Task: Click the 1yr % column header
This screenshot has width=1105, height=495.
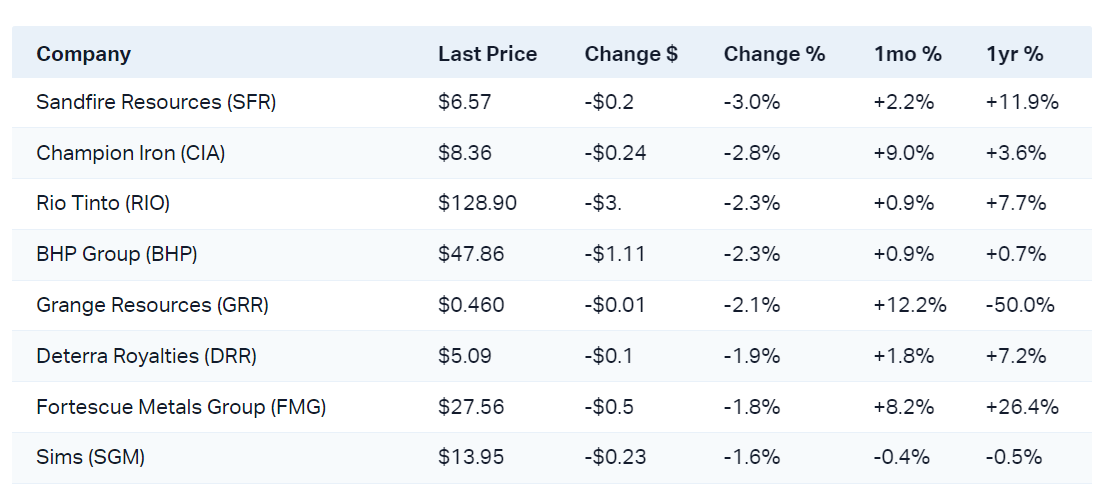Action: tap(1014, 54)
